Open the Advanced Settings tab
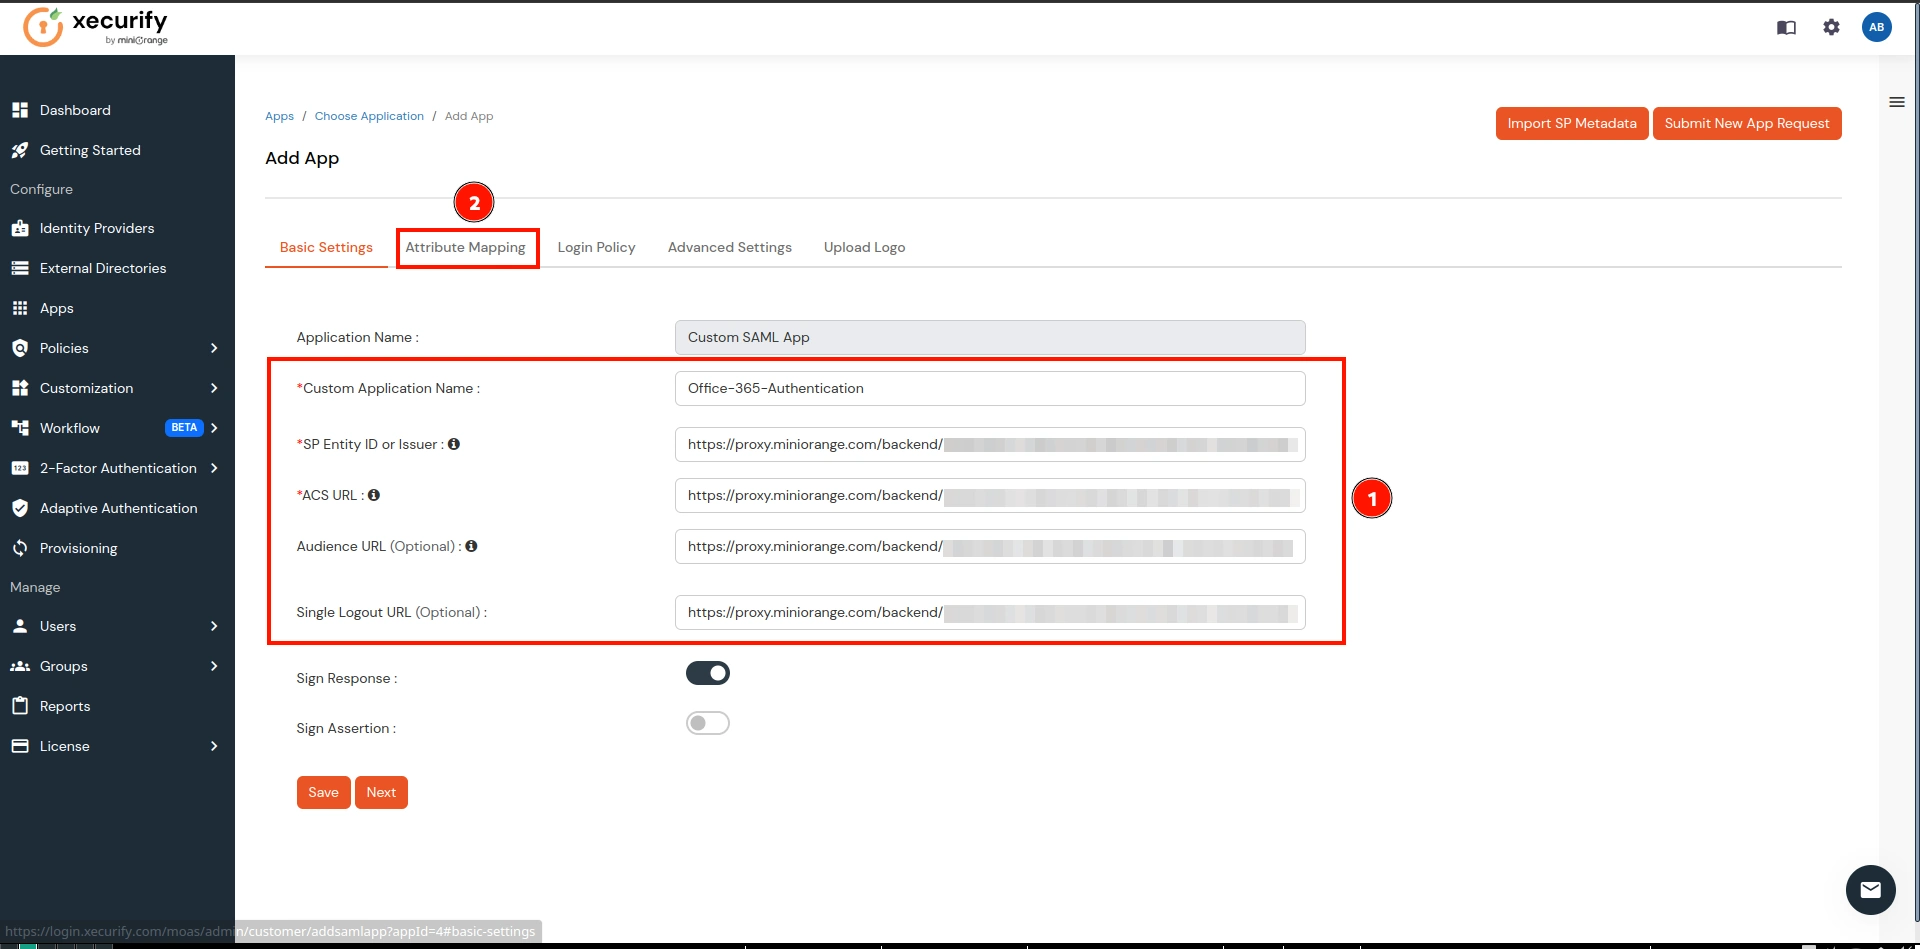 click(x=729, y=247)
